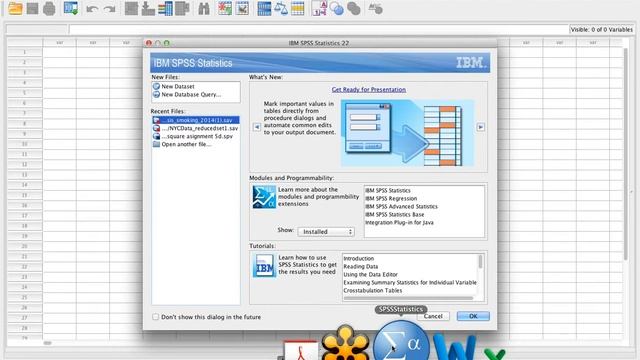Select IBM SPSS Statistics Base module
640x360 pixels.
(x=394, y=214)
